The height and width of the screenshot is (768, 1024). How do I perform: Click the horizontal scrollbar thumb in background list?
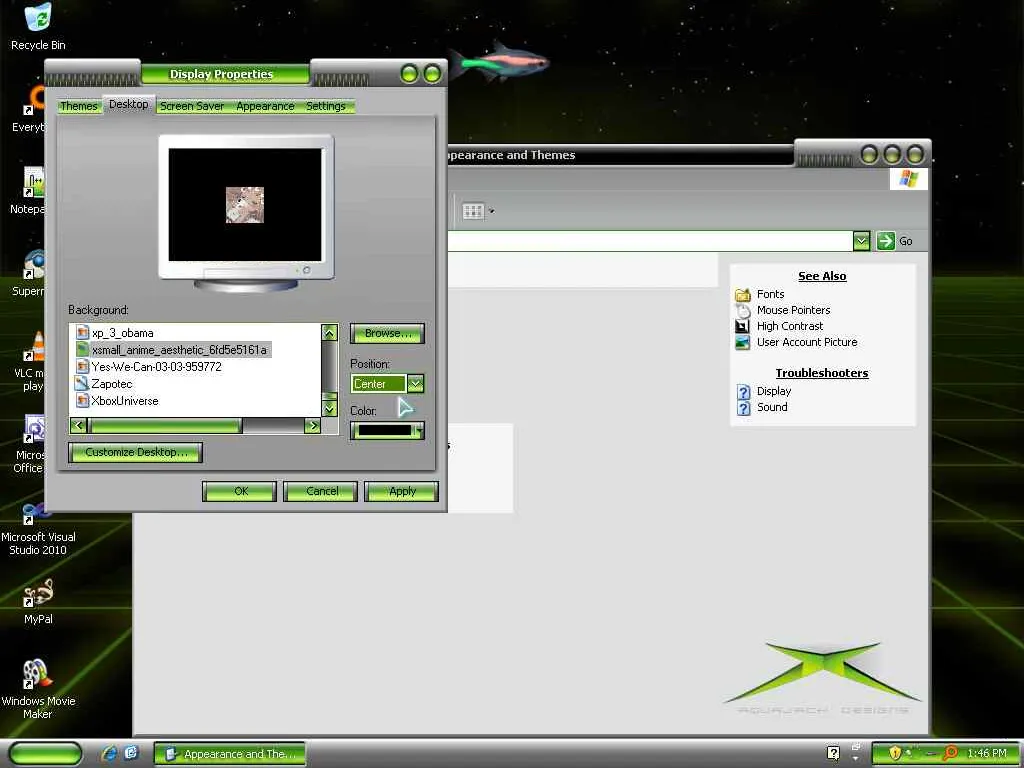click(x=166, y=426)
